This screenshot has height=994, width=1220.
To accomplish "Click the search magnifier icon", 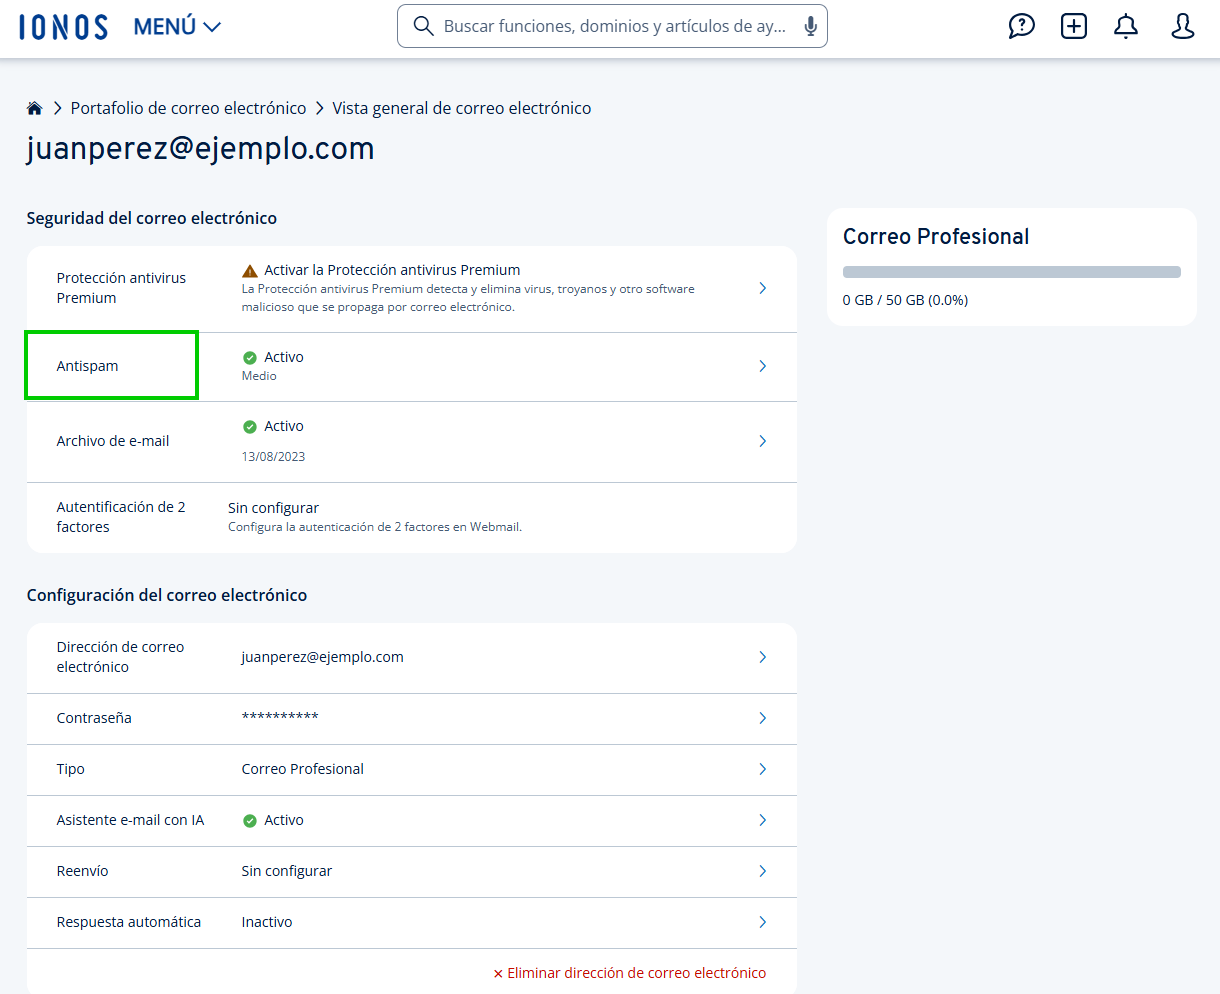I will [423, 26].
